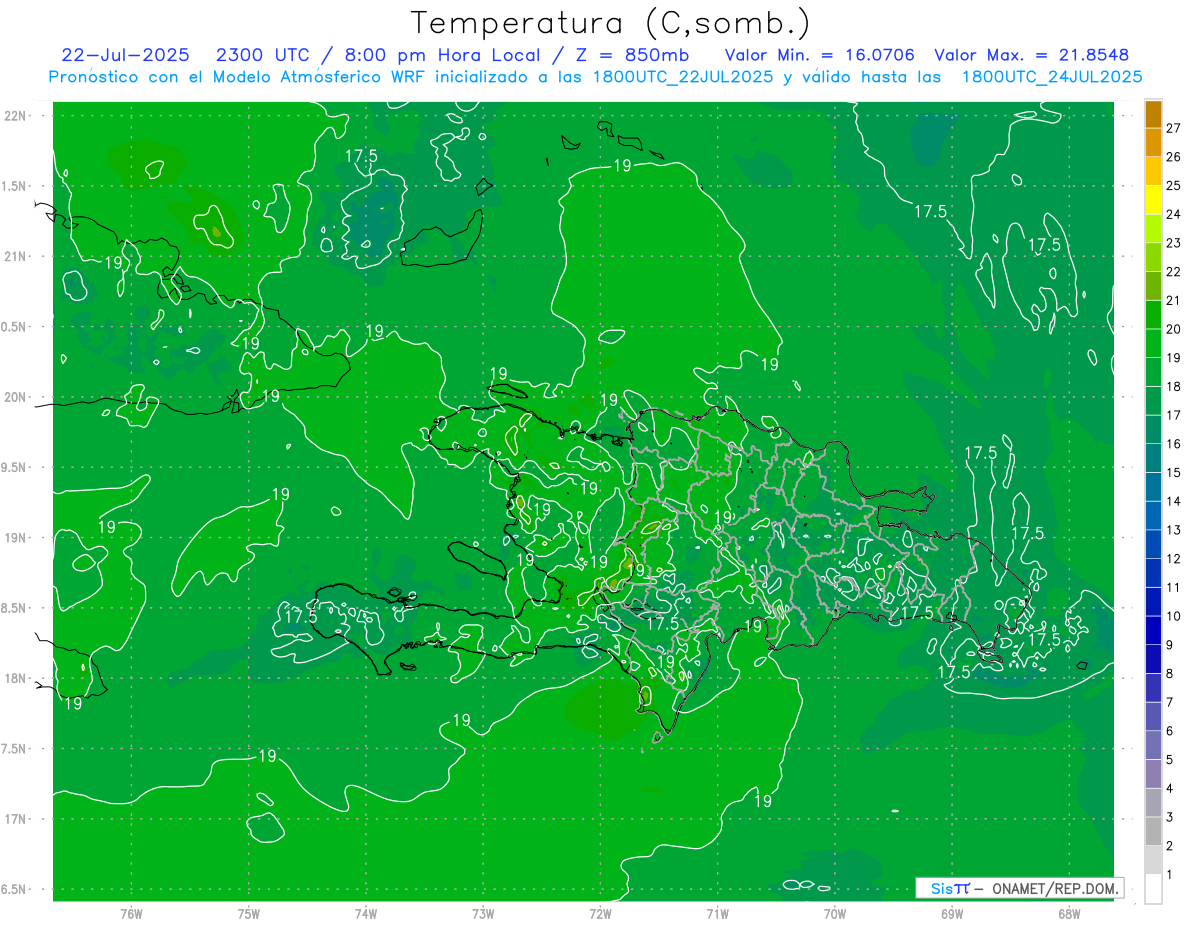The height and width of the screenshot is (927, 1200).
Task: Click the "1800UTC_22JUL2025" initialization time
Action: tap(683, 76)
